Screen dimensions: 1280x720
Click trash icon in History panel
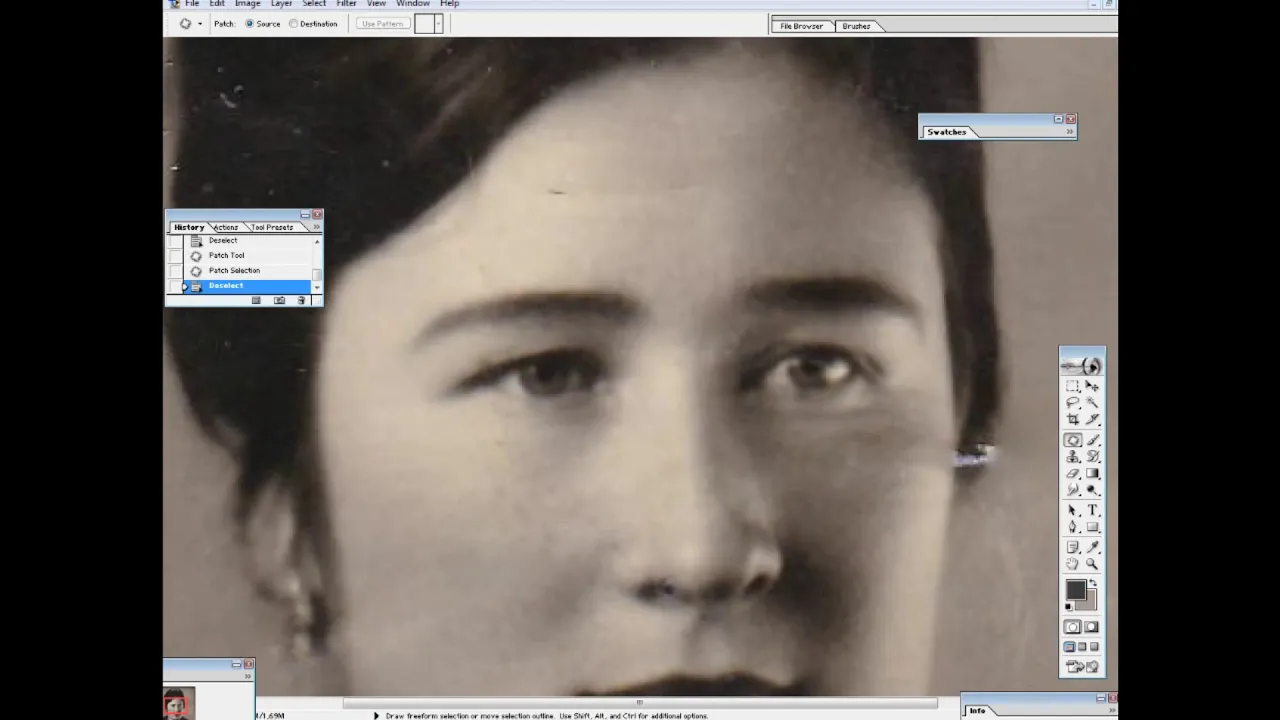point(301,300)
